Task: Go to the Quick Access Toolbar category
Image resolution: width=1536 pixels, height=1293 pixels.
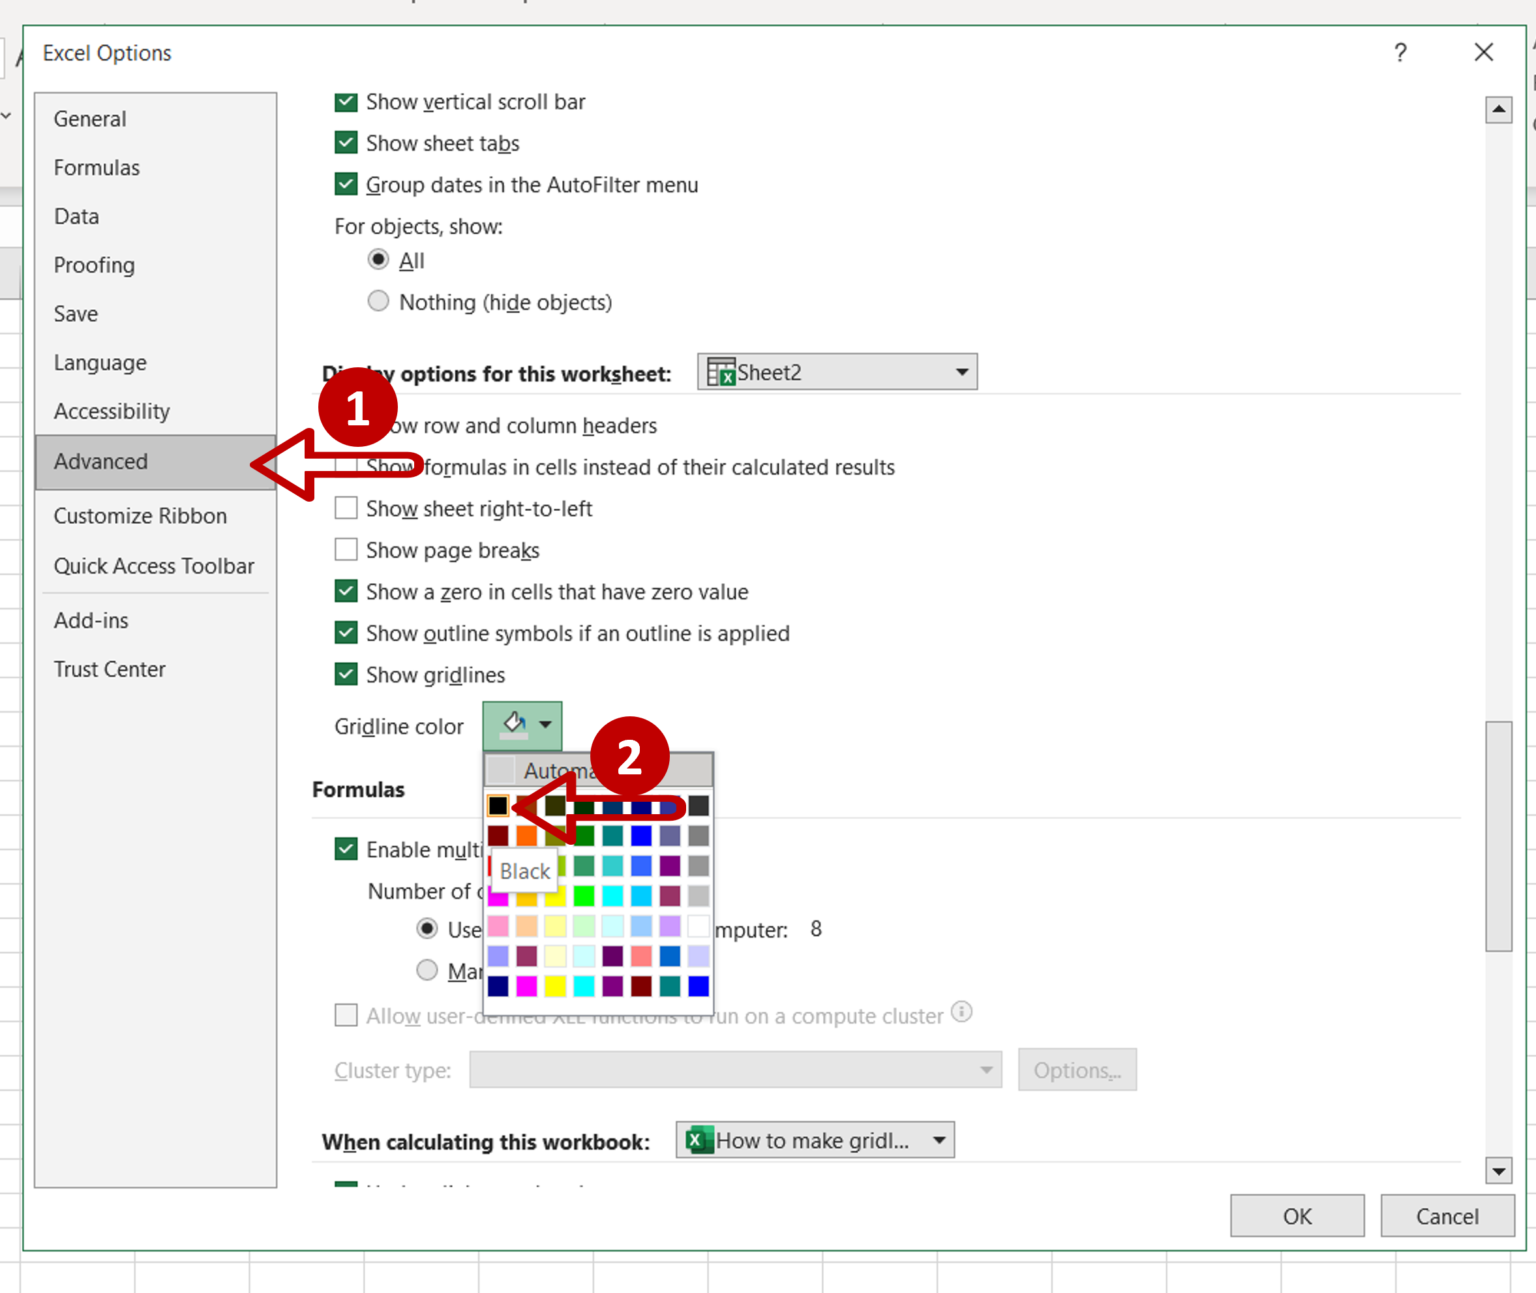Action: (156, 566)
